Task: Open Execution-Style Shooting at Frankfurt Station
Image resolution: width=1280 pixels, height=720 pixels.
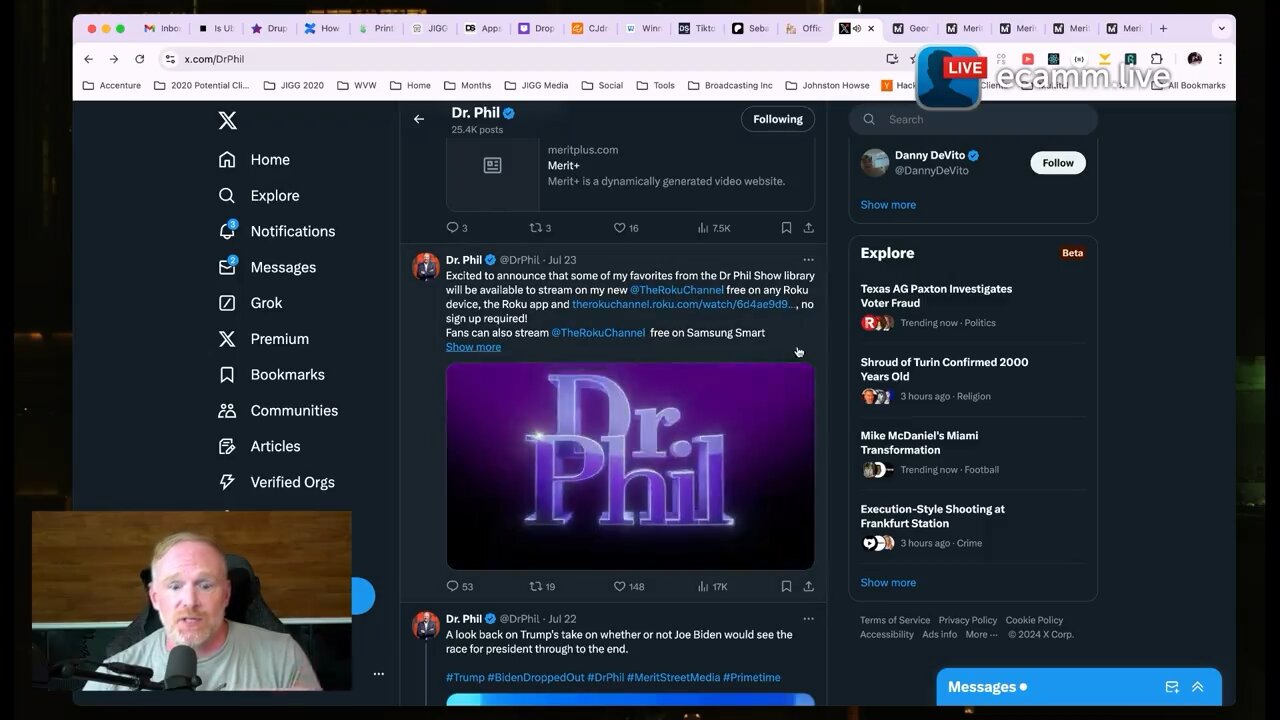Action: click(x=932, y=516)
